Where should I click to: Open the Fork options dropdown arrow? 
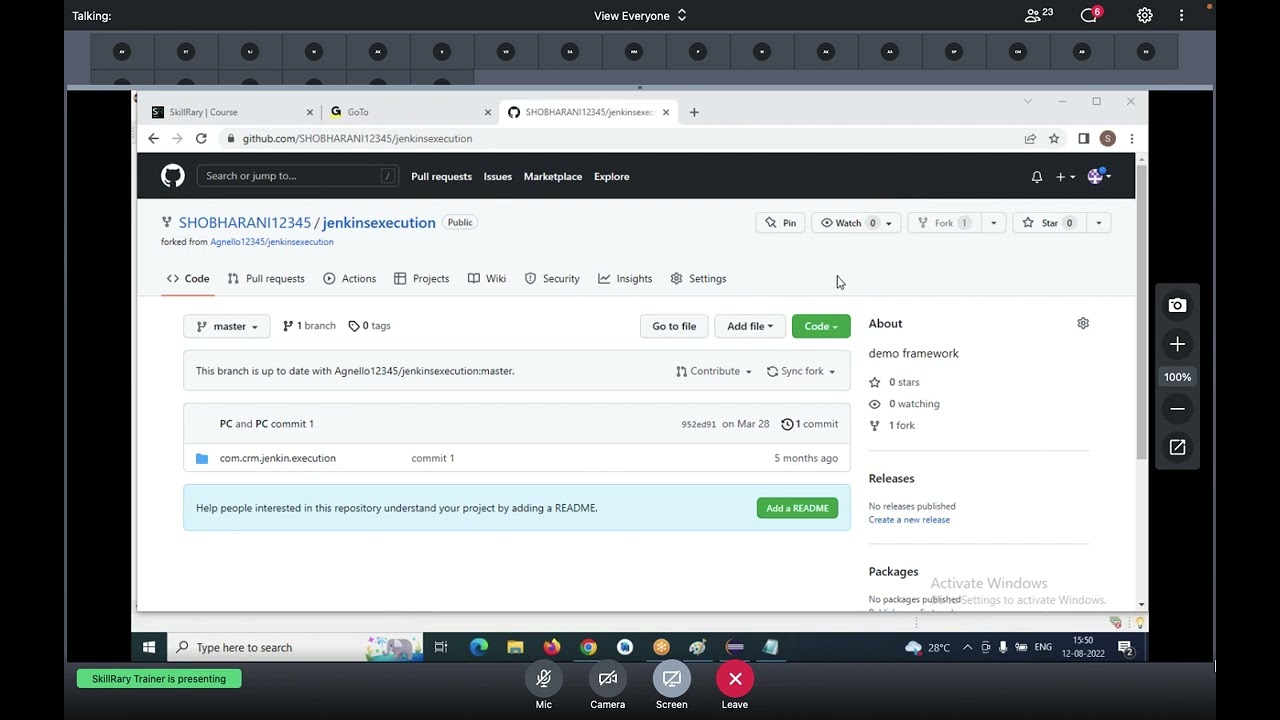tap(993, 223)
